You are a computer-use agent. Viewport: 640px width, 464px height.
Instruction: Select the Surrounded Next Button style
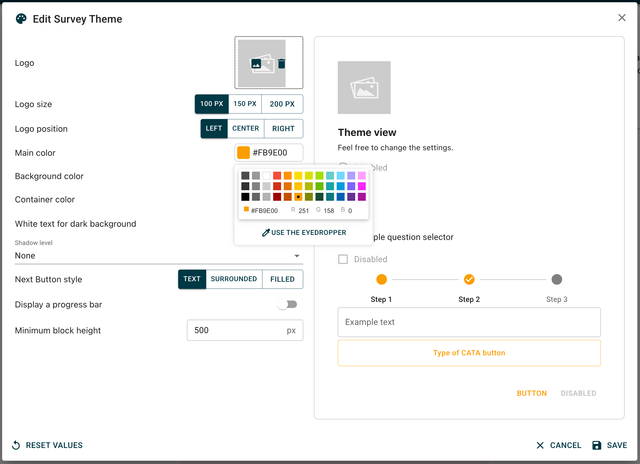(x=234, y=280)
